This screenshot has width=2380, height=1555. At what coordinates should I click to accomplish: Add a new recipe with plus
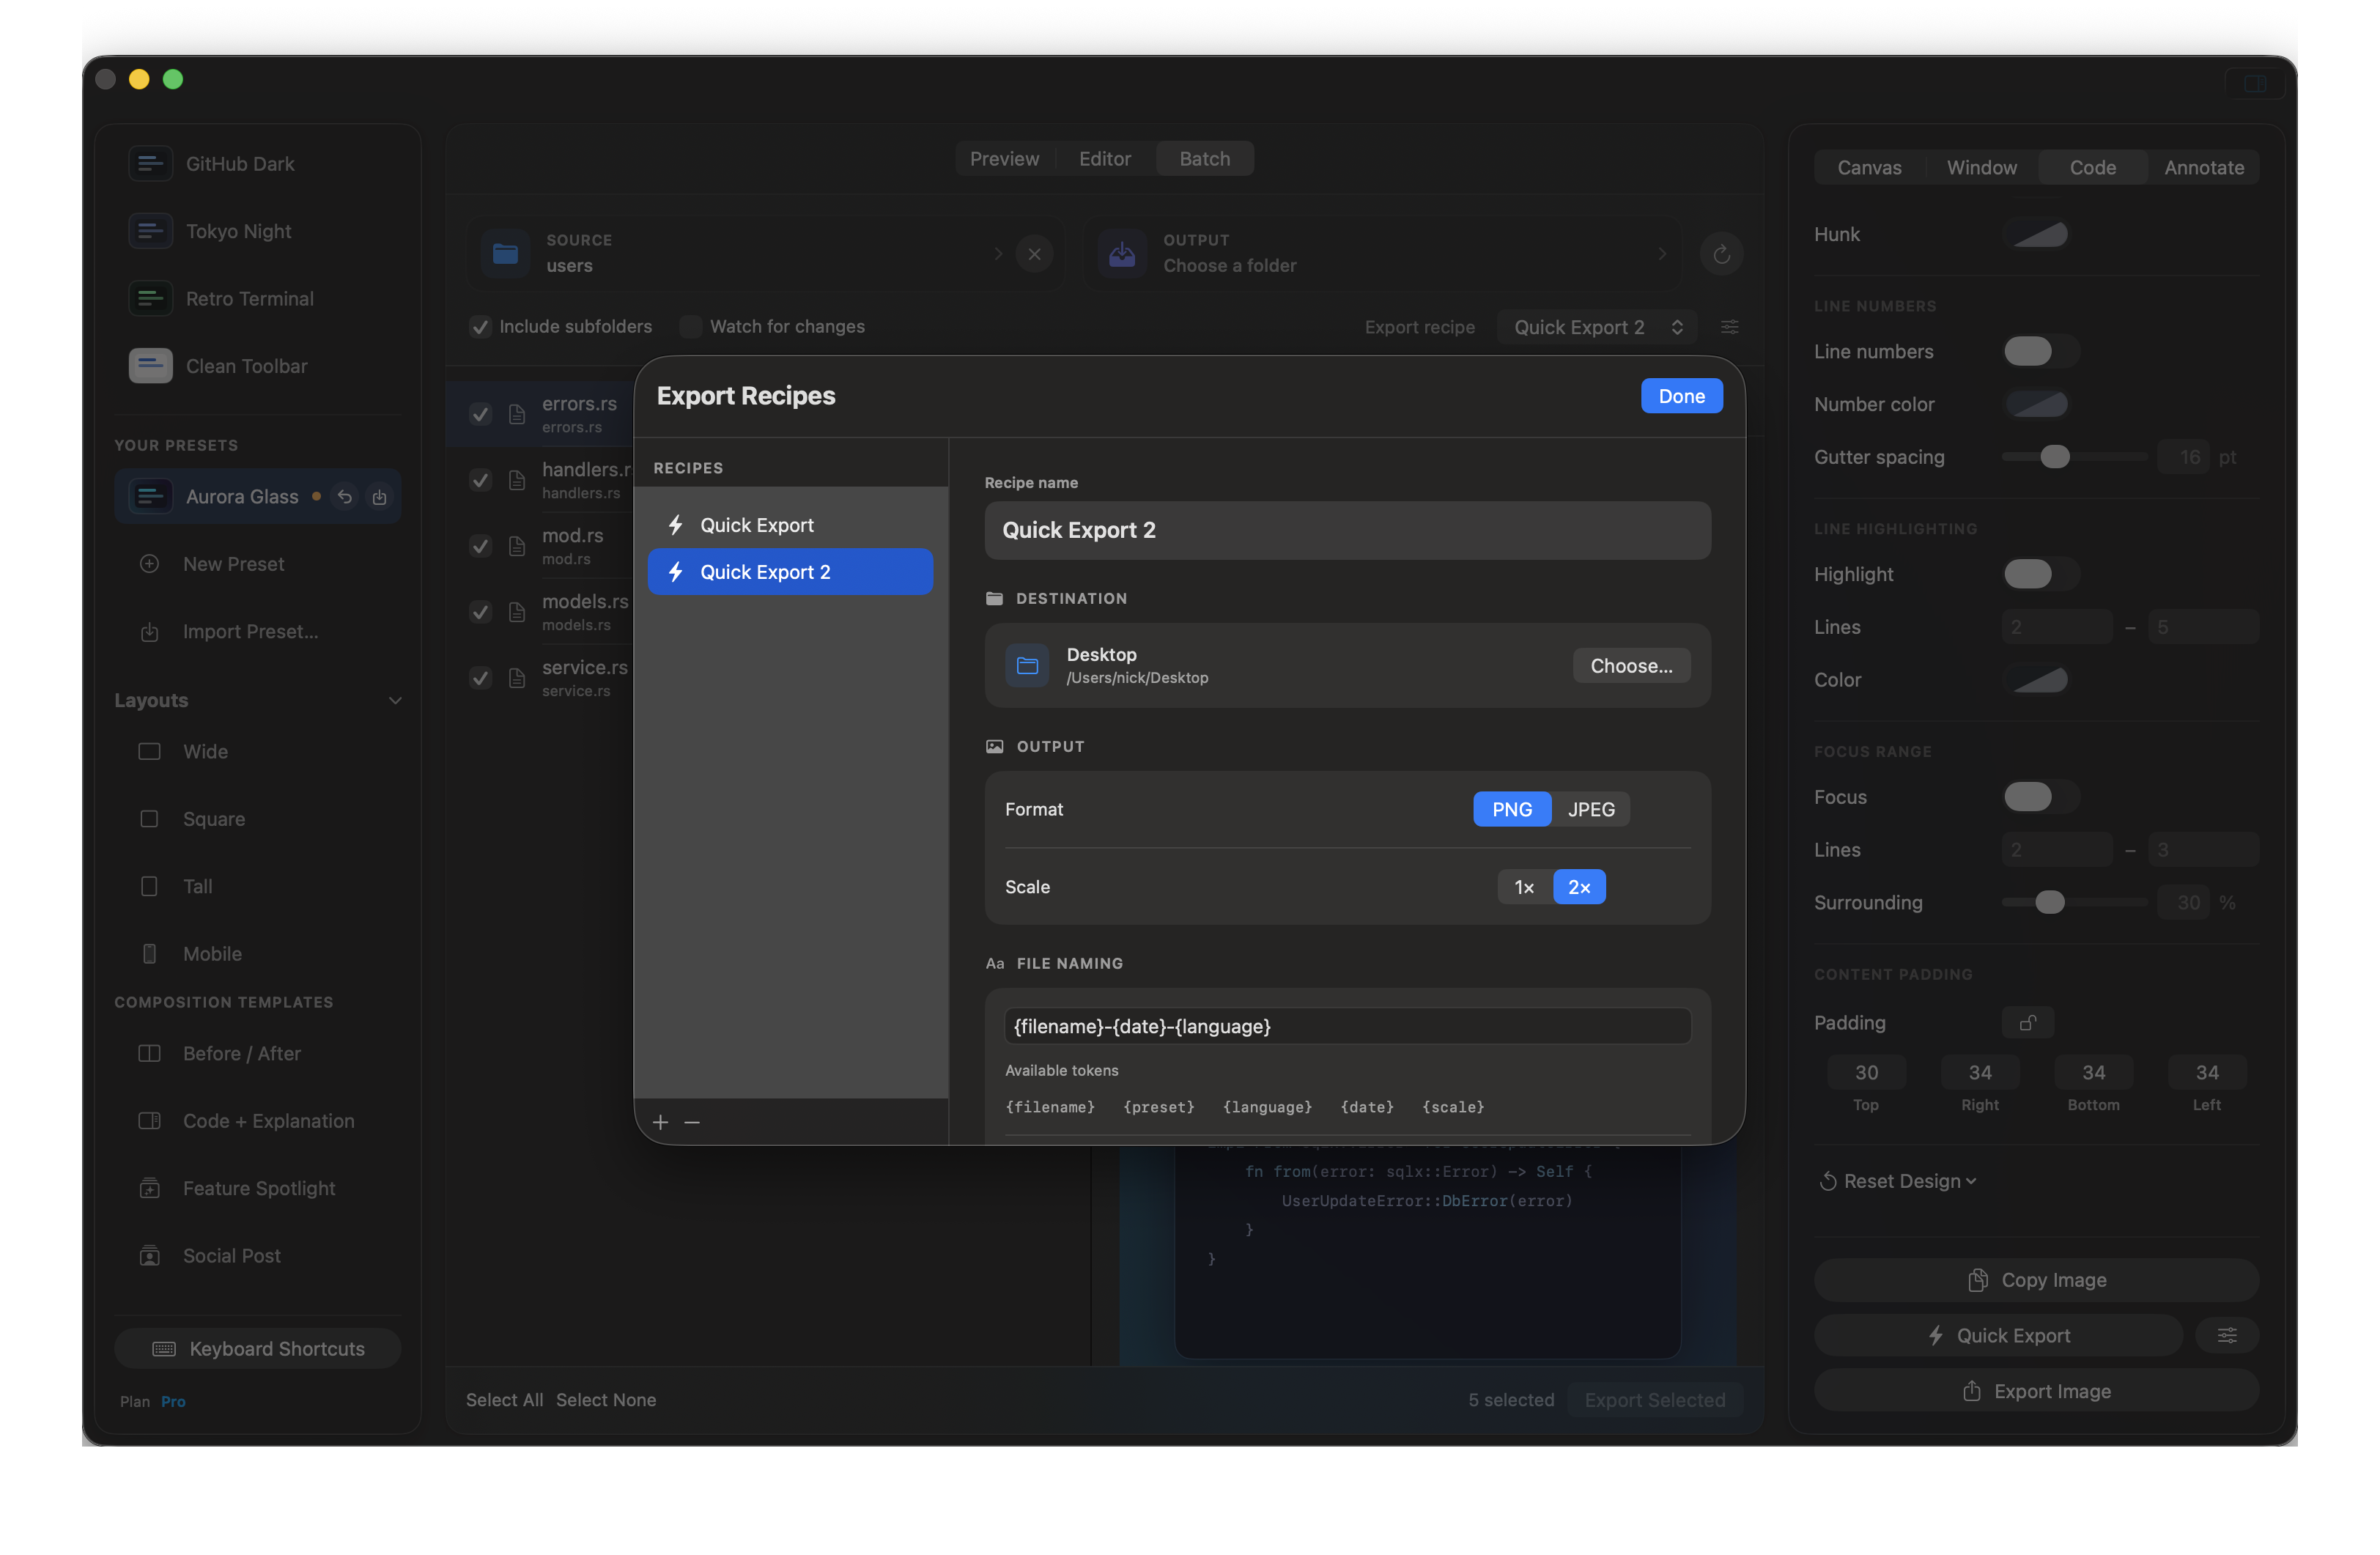[x=660, y=1122]
